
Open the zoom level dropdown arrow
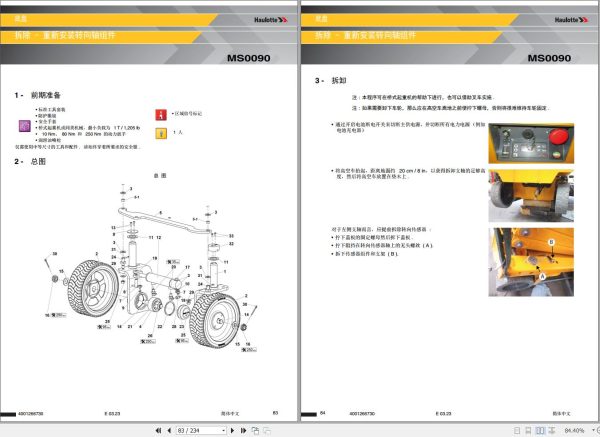593,430
